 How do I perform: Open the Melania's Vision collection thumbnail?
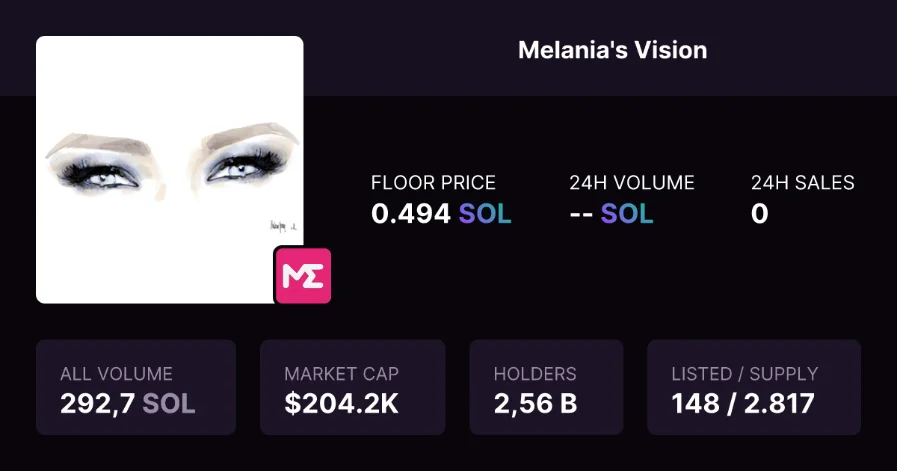click(x=170, y=170)
